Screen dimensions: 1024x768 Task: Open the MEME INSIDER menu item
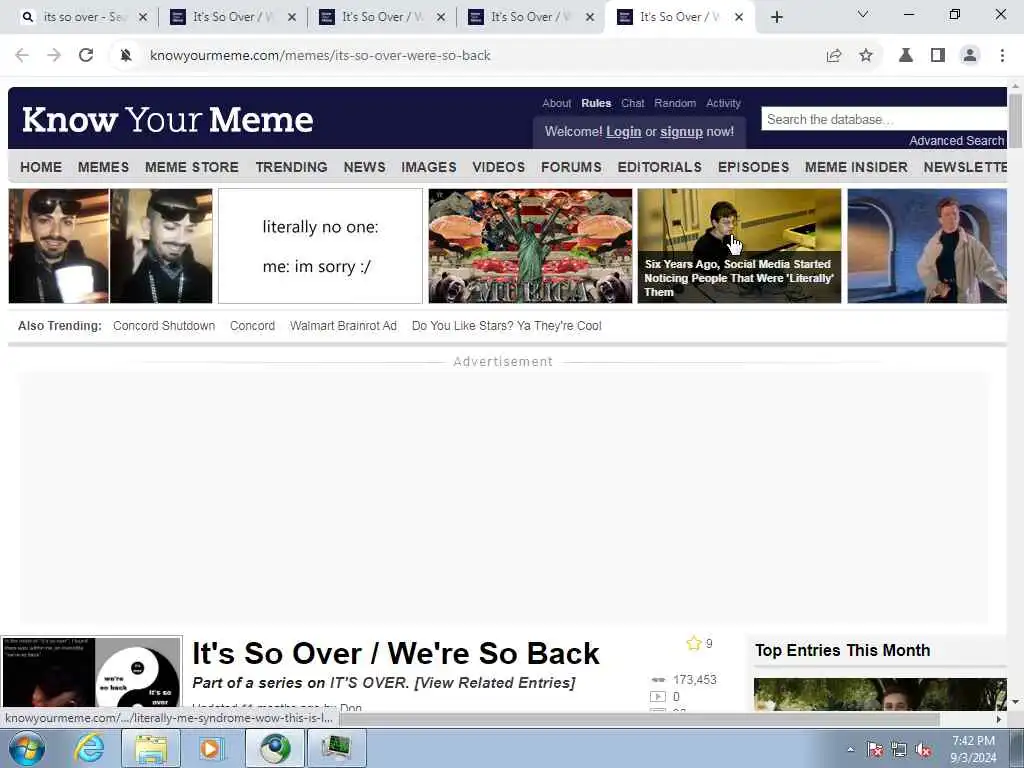click(x=856, y=167)
